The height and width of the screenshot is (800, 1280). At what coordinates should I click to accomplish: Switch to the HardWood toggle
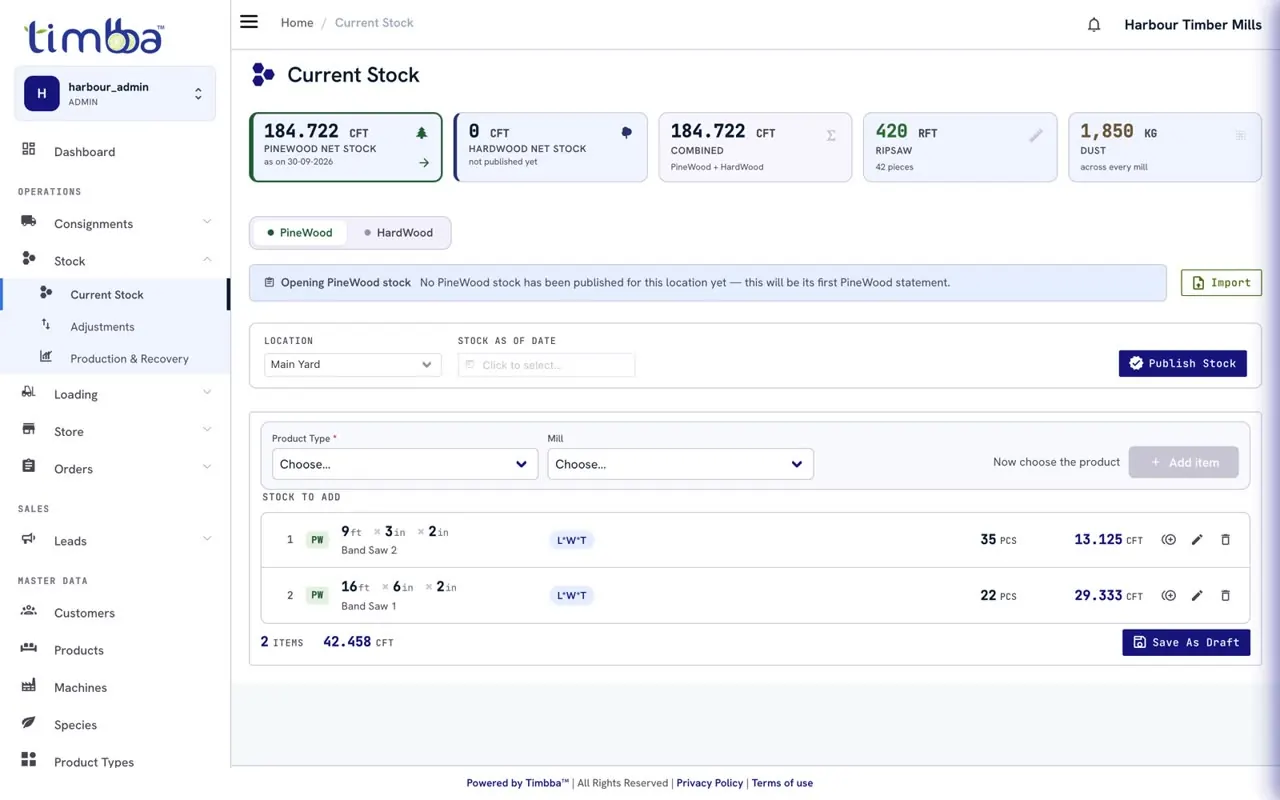[x=398, y=233]
